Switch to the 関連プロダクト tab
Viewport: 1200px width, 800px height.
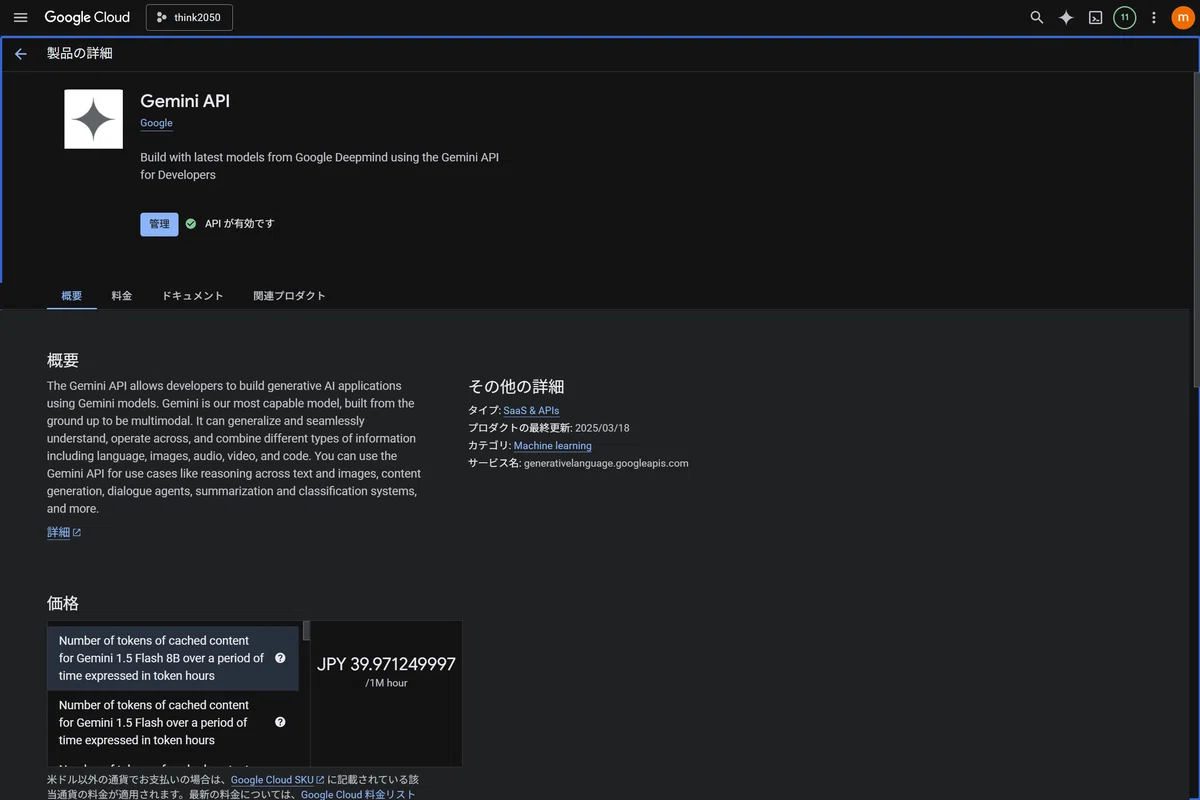[x=290, y=296]
